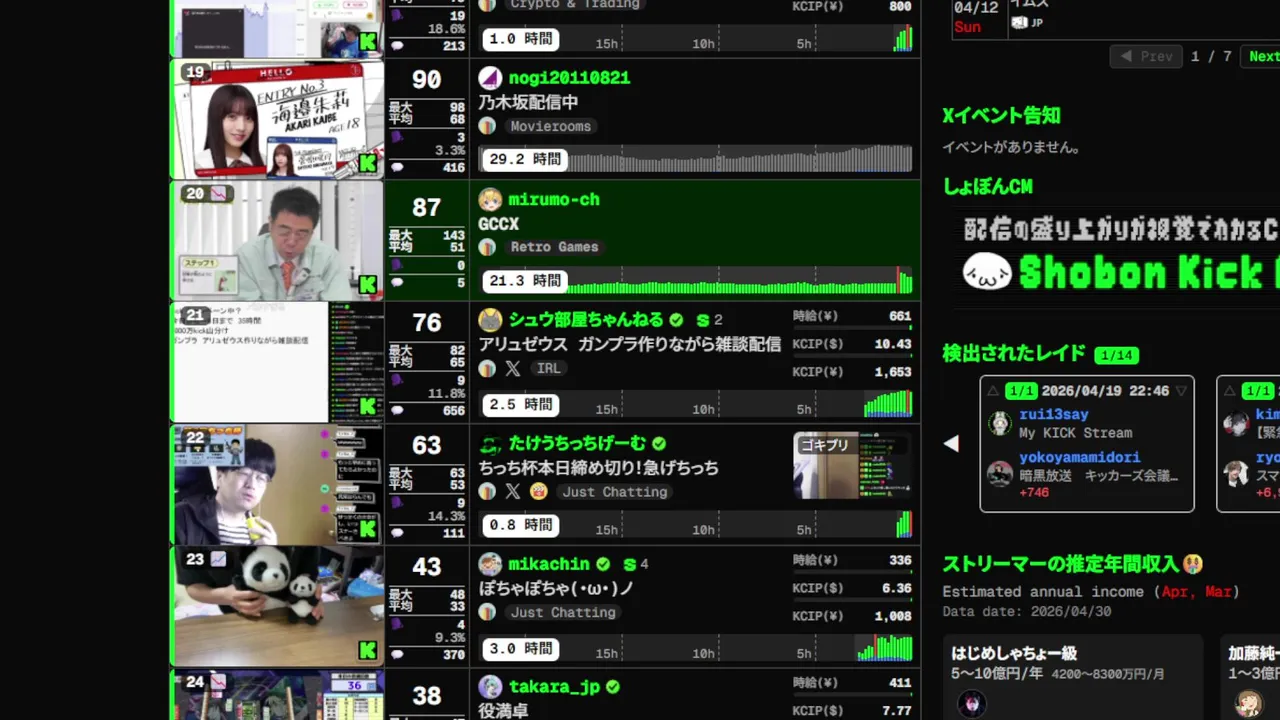Click the 検出されたレイド heading
Viewport: 1280px width, 720px height.
[1014, 354]
